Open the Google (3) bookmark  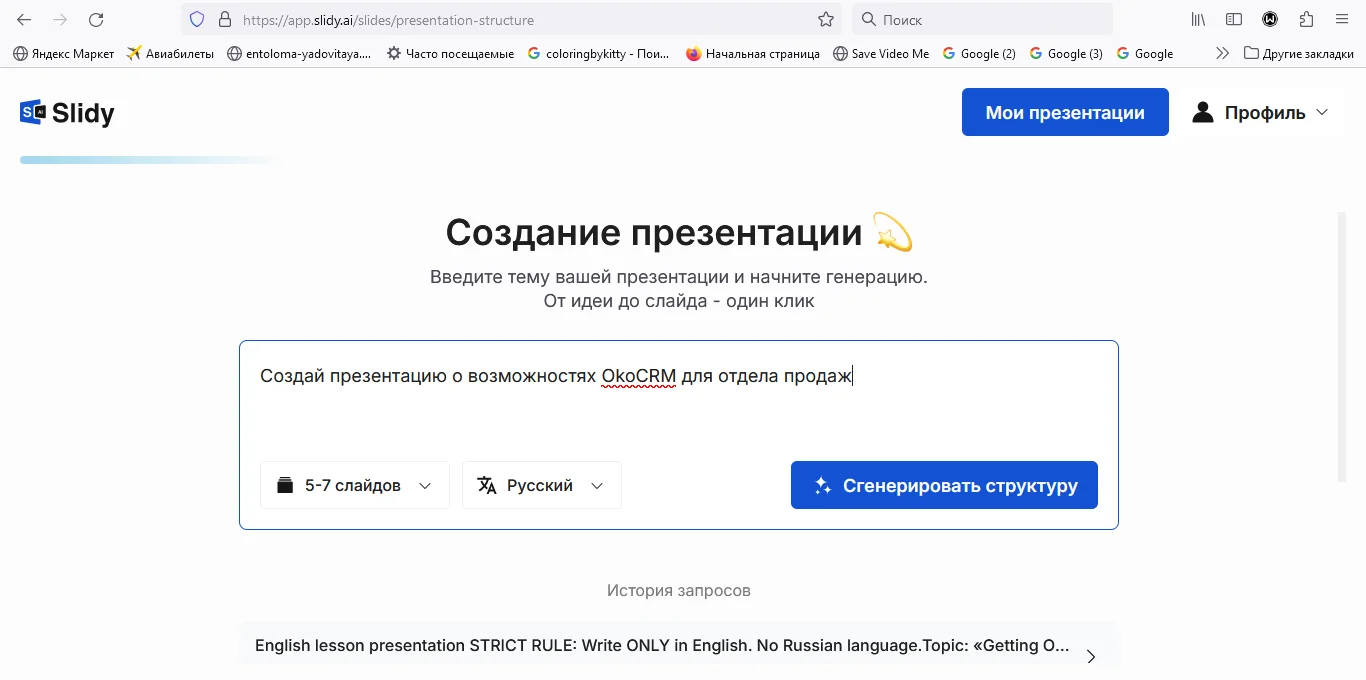tap(1066, 53)
